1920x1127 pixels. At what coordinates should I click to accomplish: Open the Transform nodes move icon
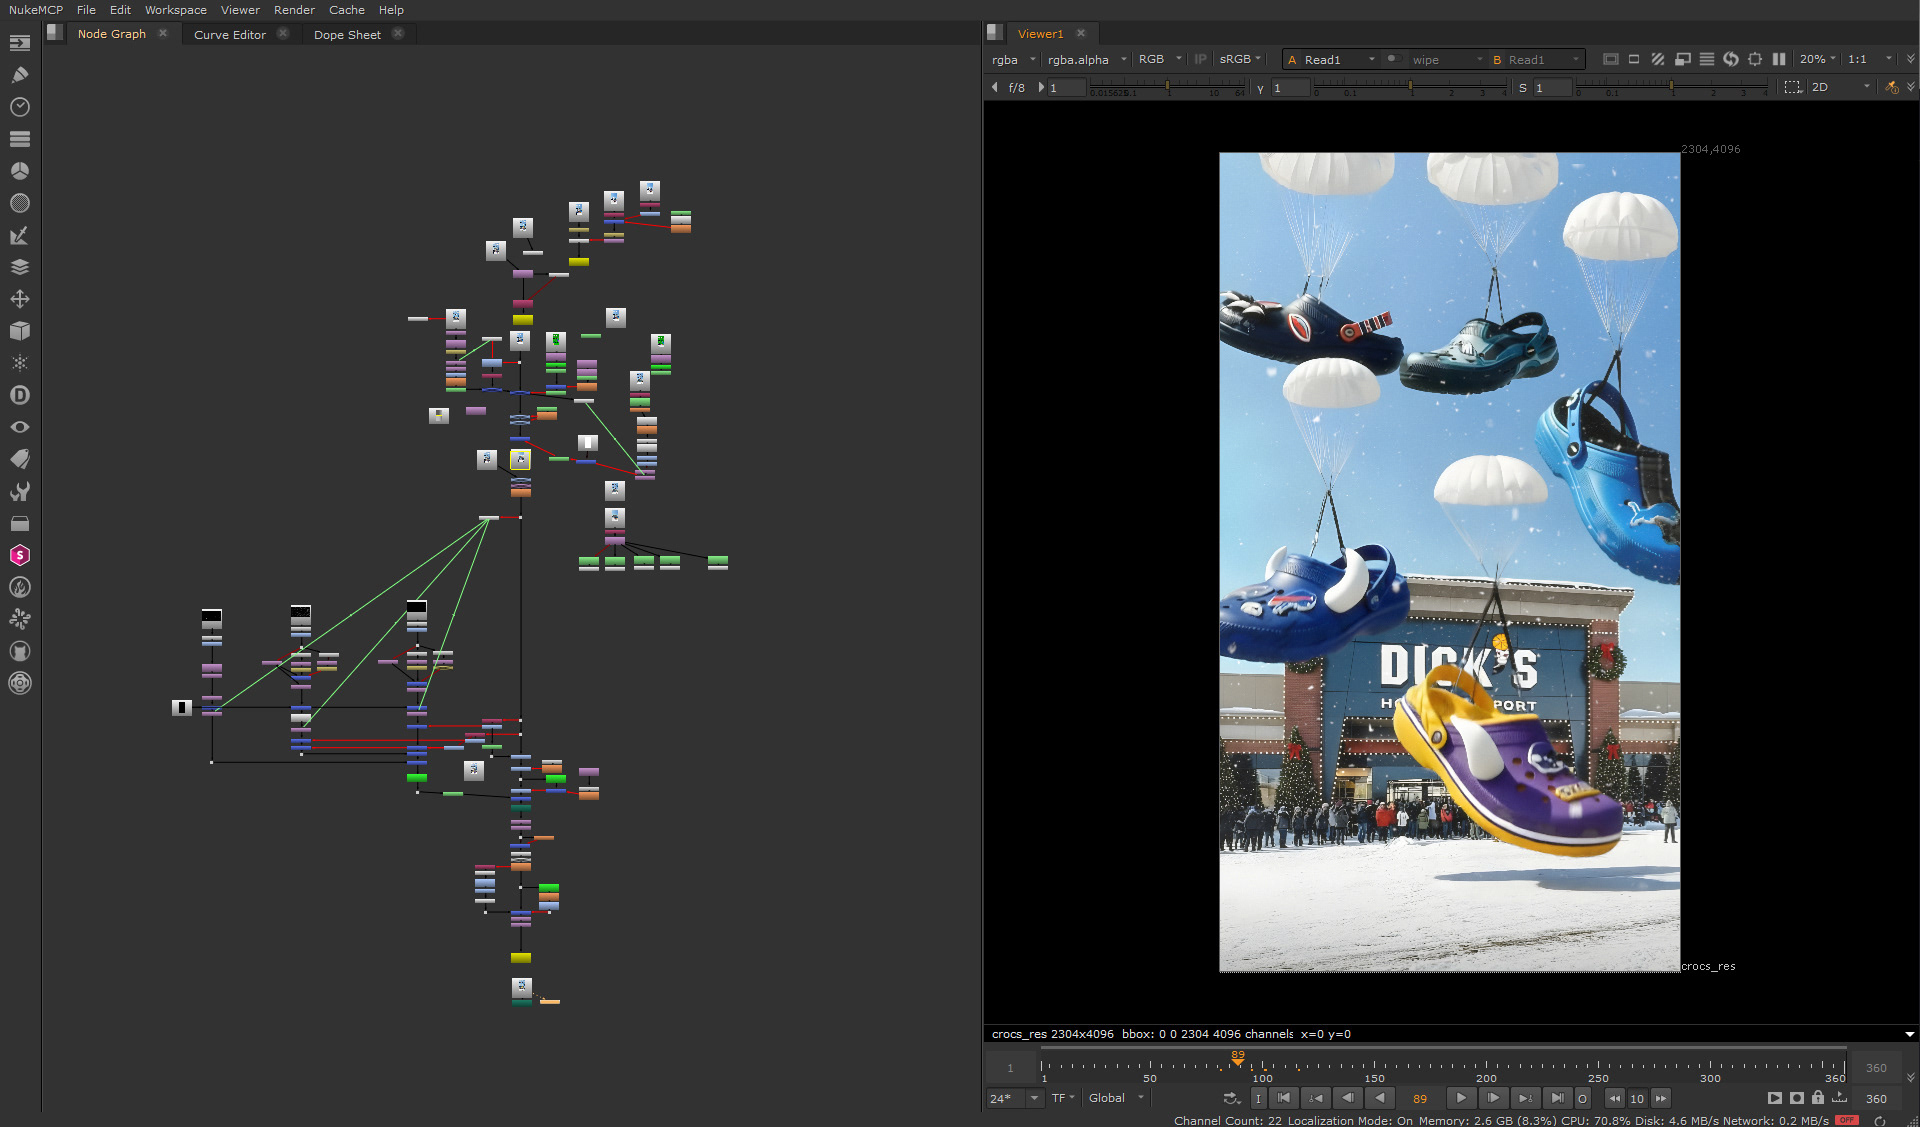pyautogui.click(x=19, y=299)
